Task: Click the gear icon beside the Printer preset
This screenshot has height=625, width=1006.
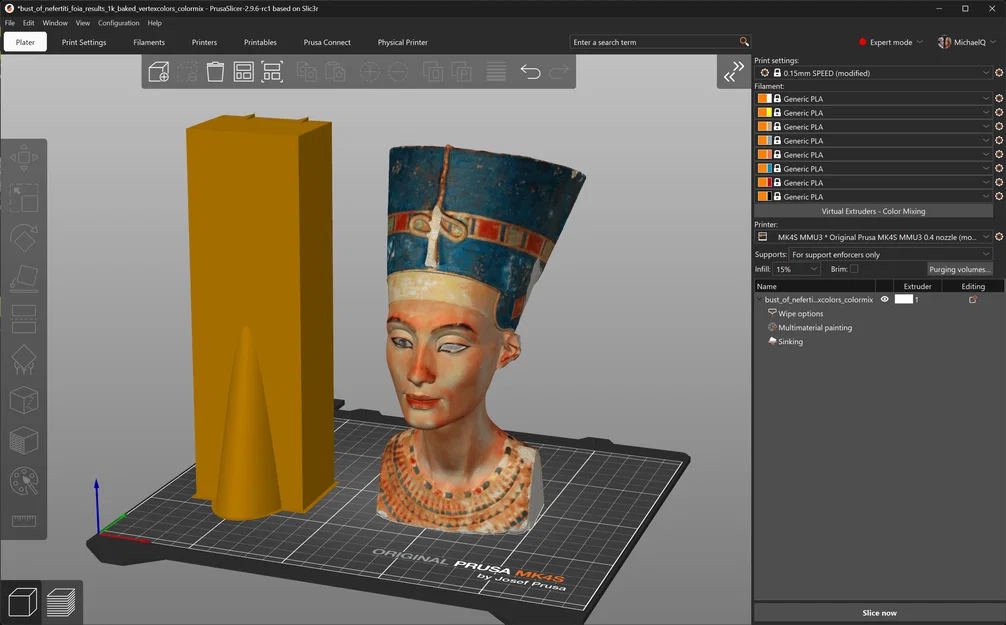Action: (999, 237)
